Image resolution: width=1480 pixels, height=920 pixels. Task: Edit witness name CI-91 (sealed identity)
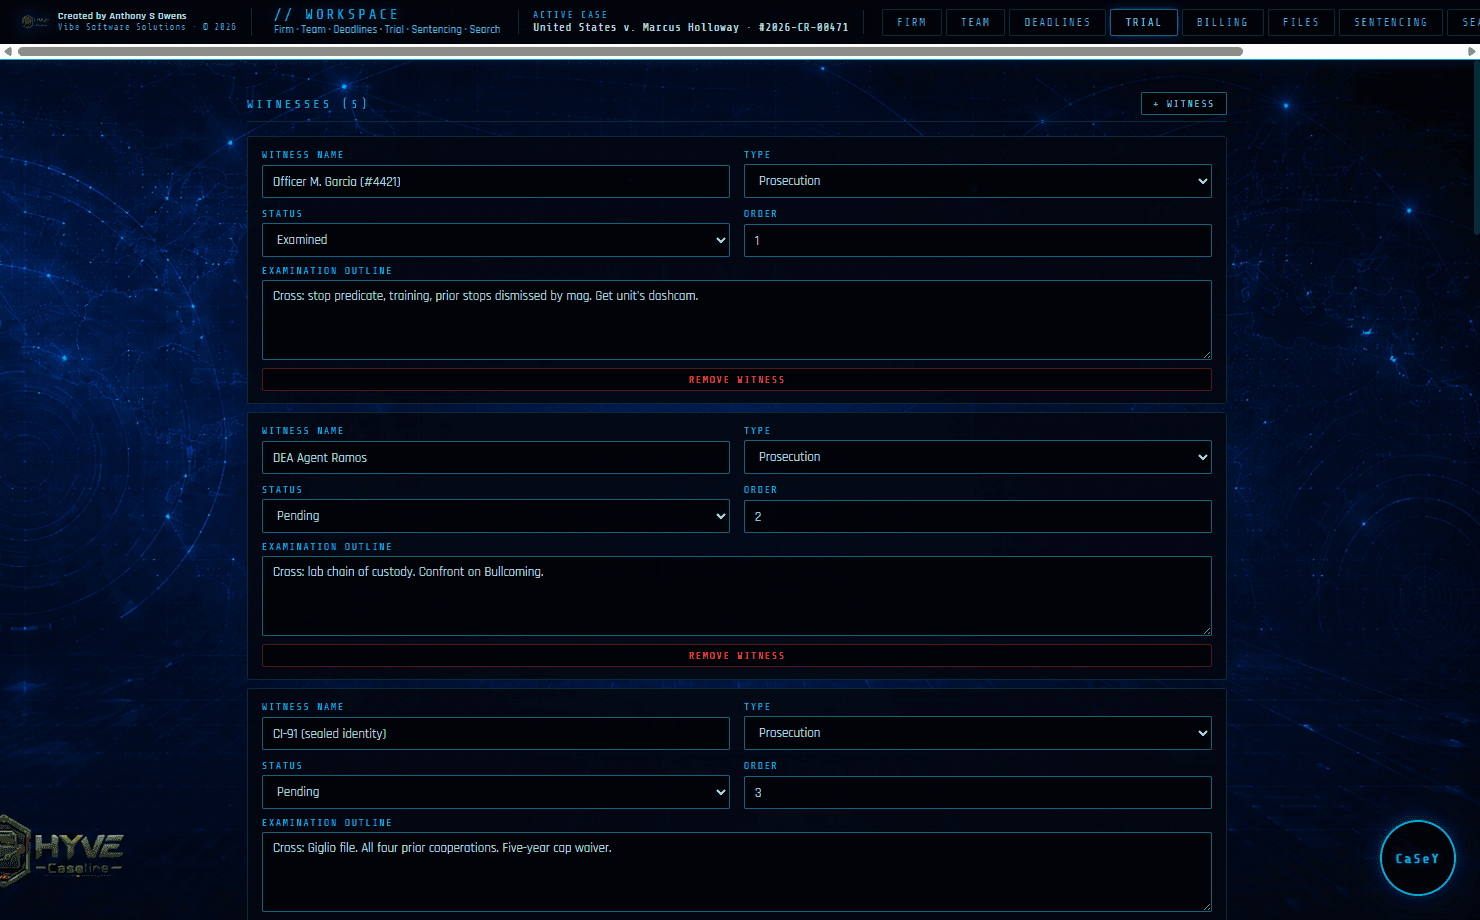[496, 733]
